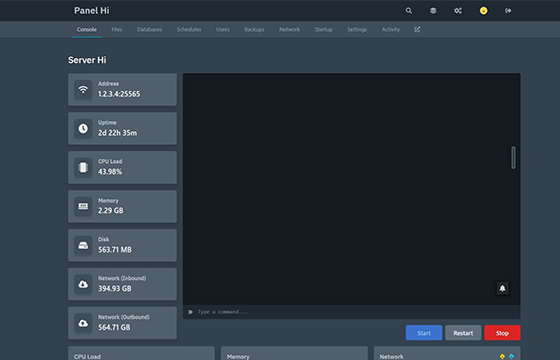Open the search icon in header
The height and width of the screenshot is (360, 560).
(x=409, y=11)
